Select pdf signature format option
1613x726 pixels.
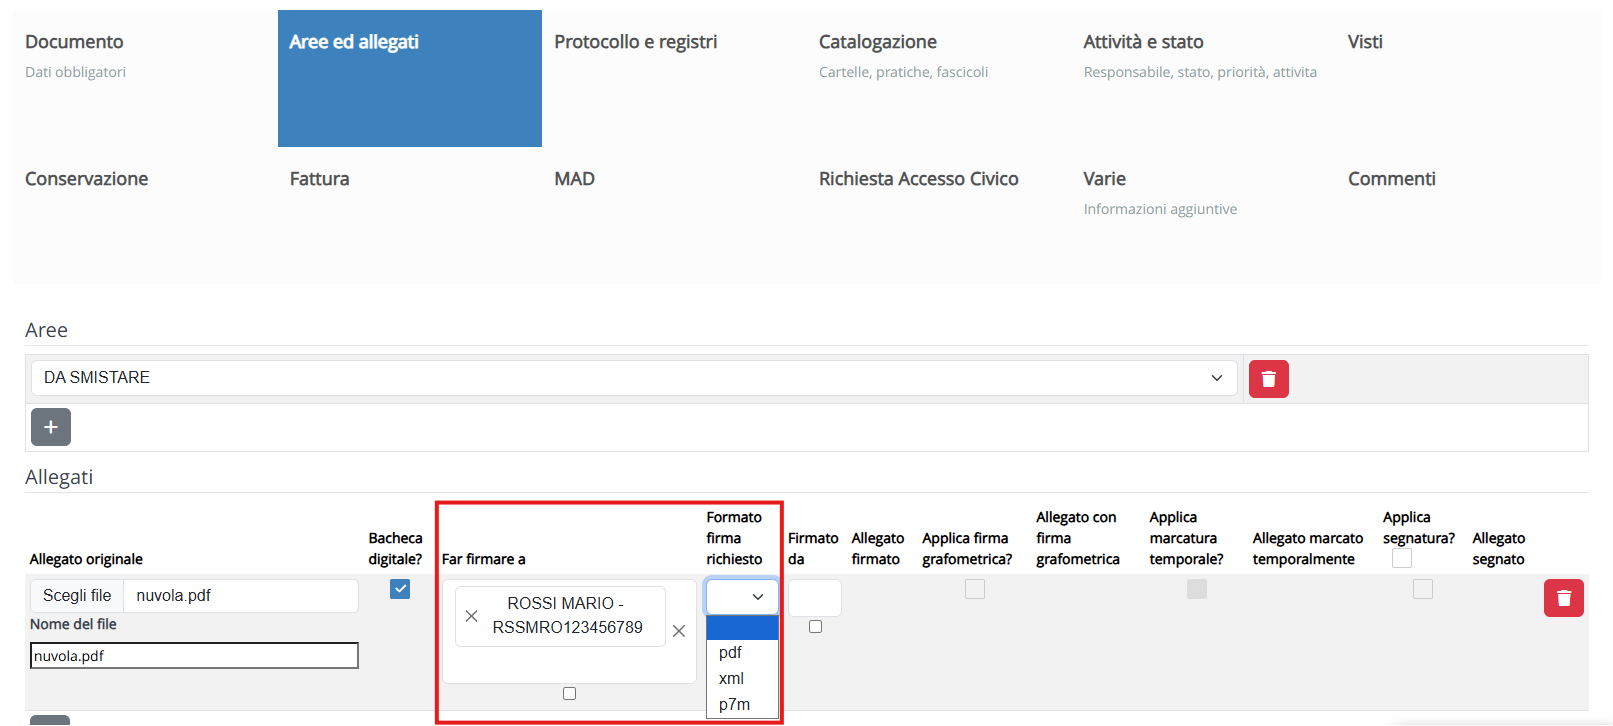coord(742,652)
